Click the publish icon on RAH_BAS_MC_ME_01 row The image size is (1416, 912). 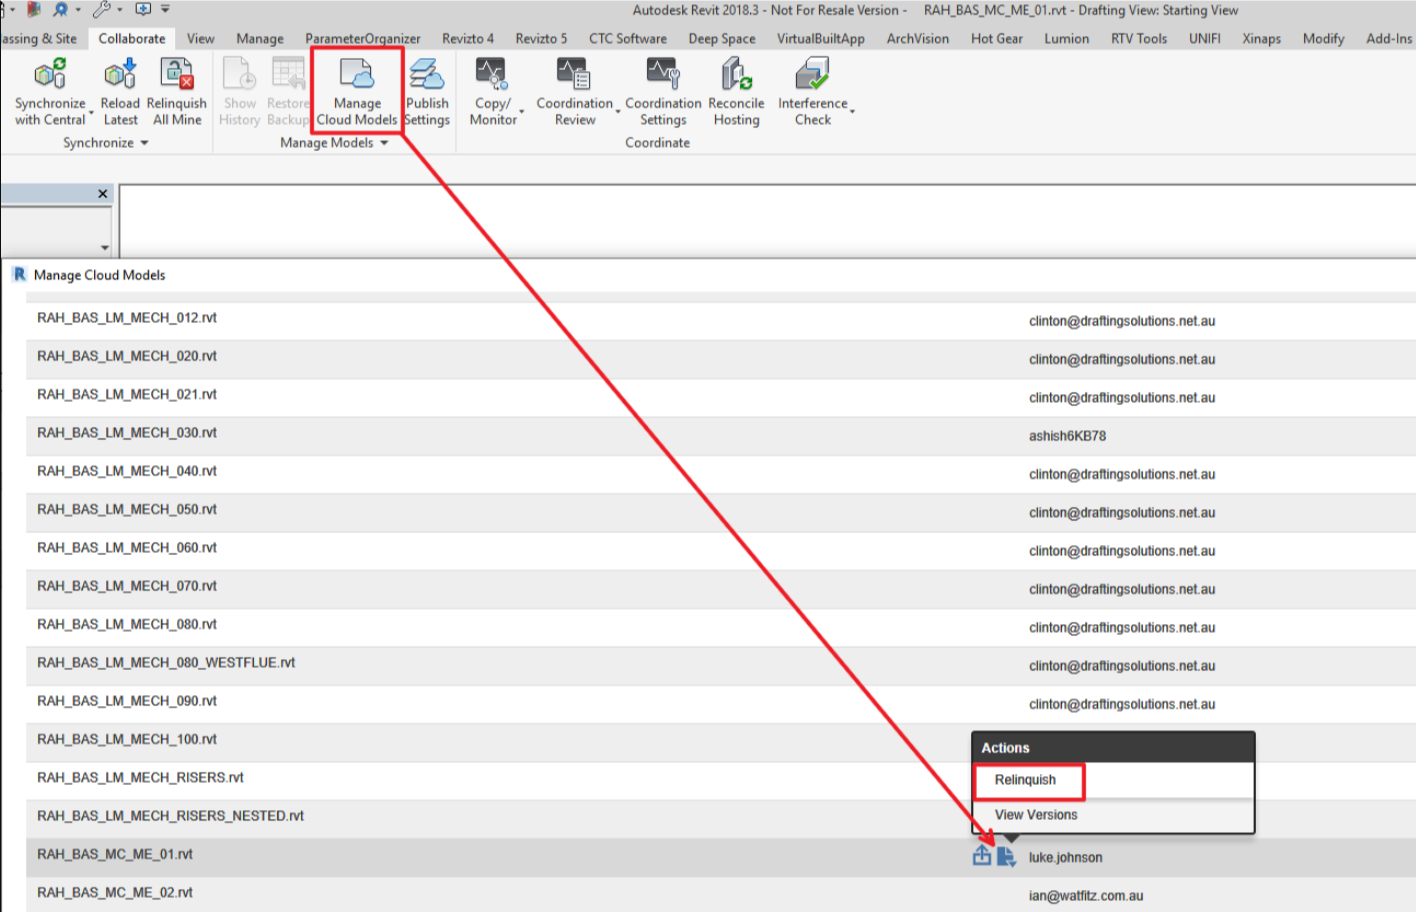coord(981,856)
